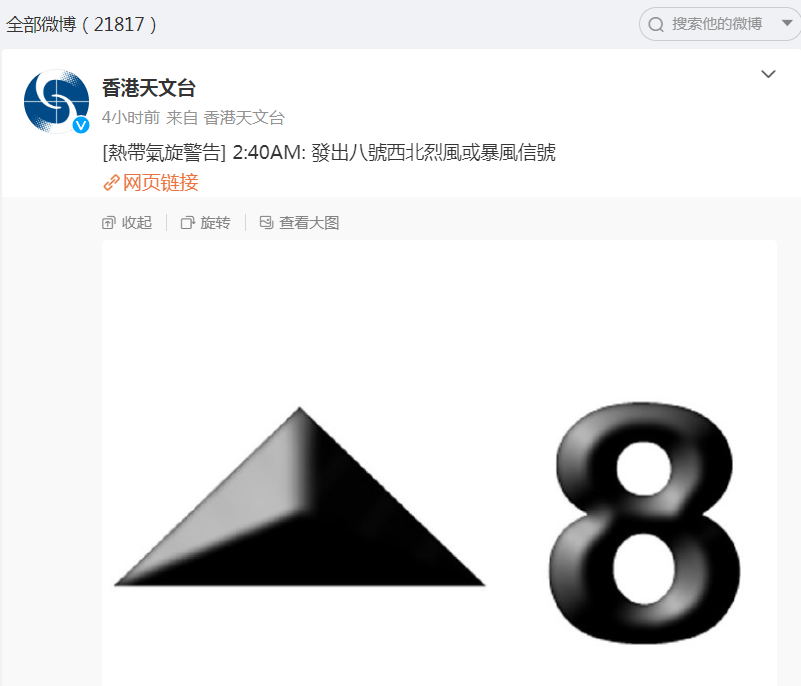The image size is (801, 686).
Task: Open the 来自 香港天文台 source link
Action: coord(225,117)
